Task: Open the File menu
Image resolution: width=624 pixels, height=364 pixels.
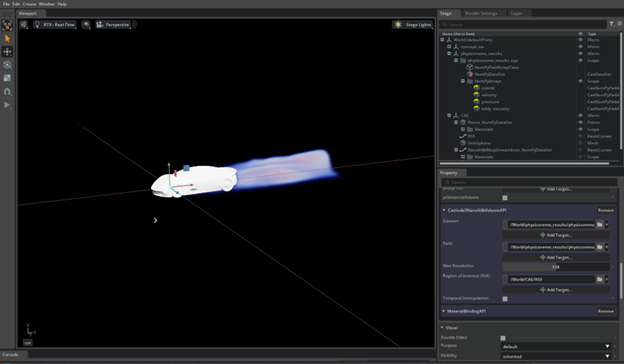Action: (6, 4)
